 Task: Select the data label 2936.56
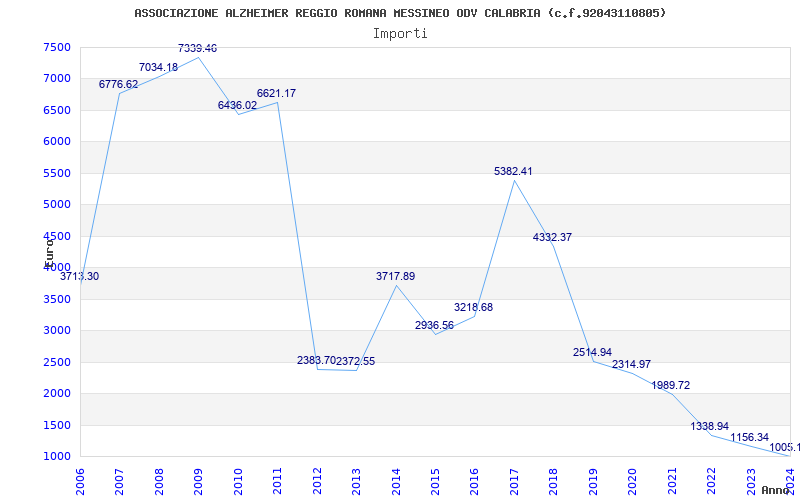434,326
